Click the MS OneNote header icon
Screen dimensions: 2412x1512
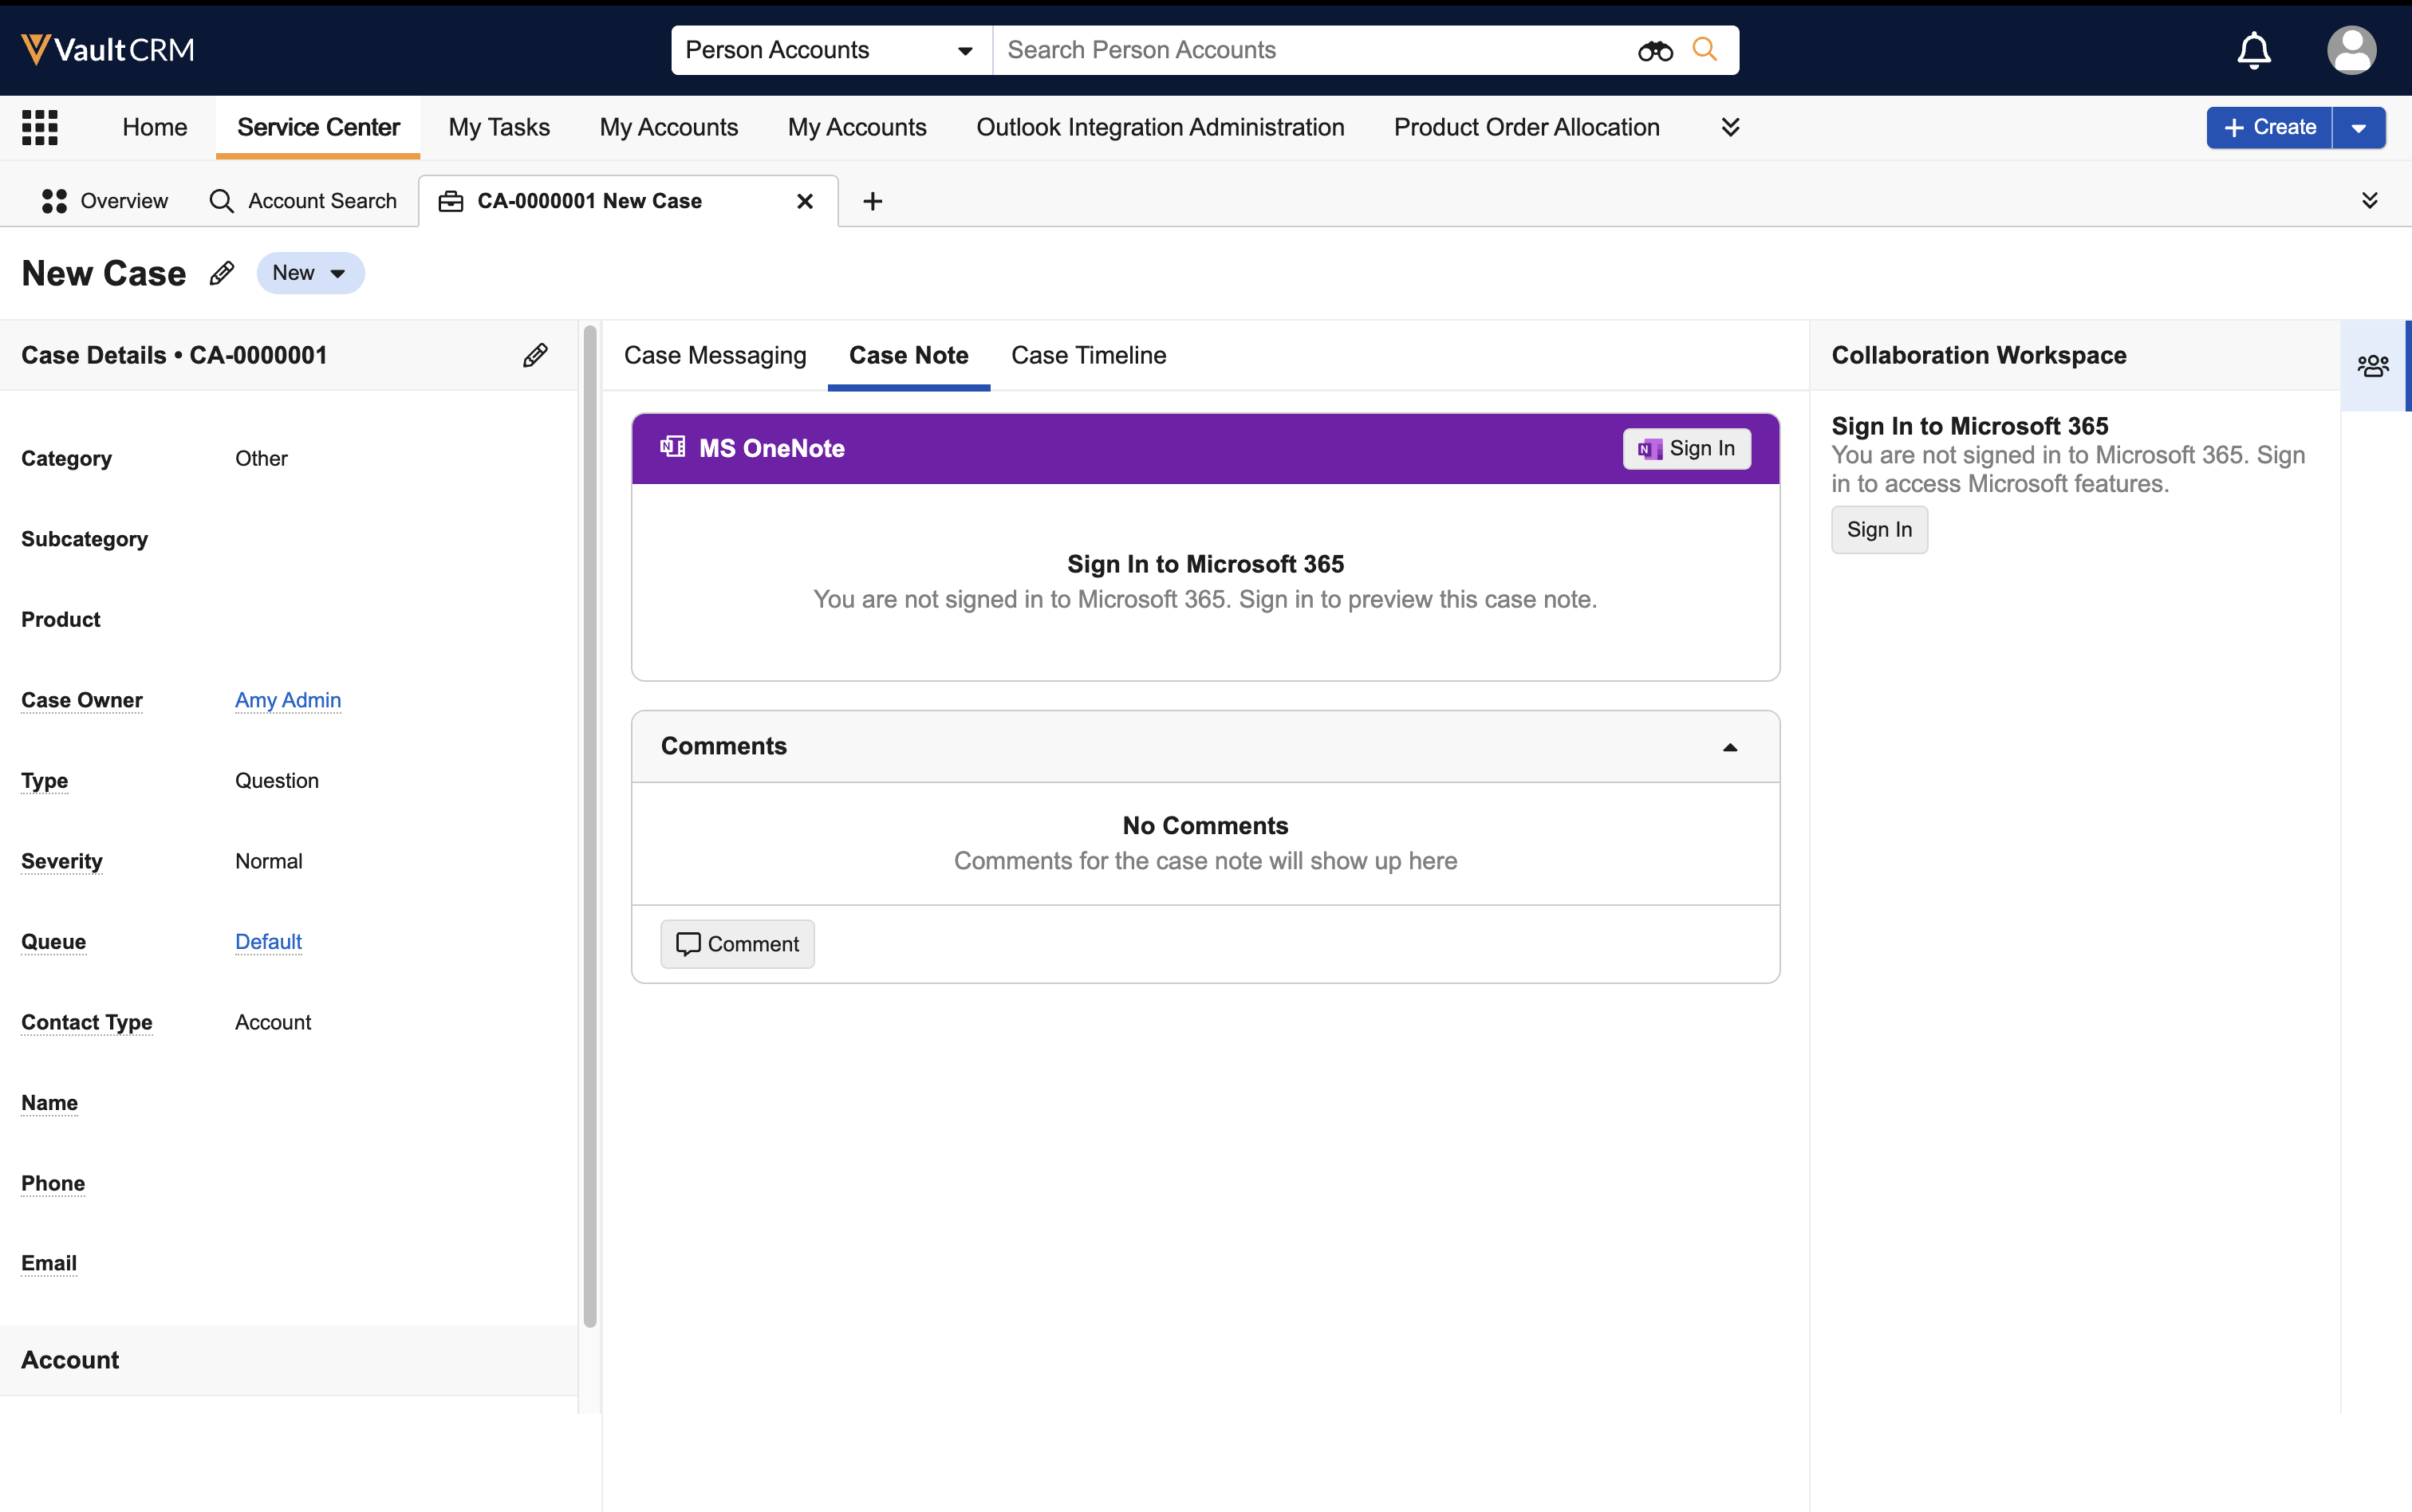[673, 447]
